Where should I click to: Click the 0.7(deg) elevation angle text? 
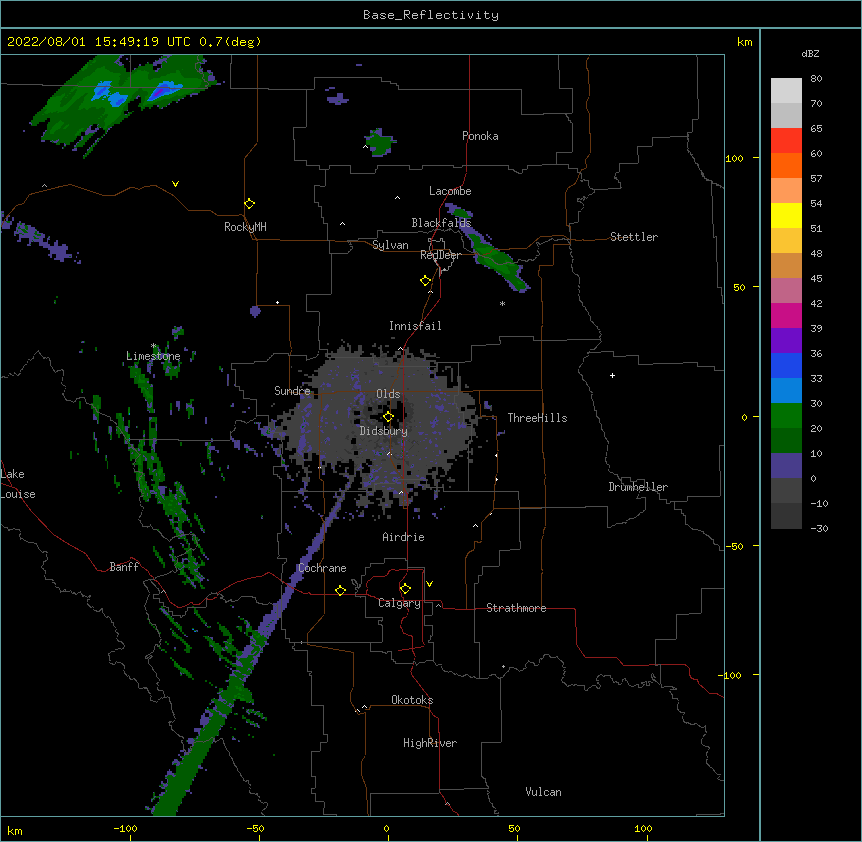click(230, 42)
